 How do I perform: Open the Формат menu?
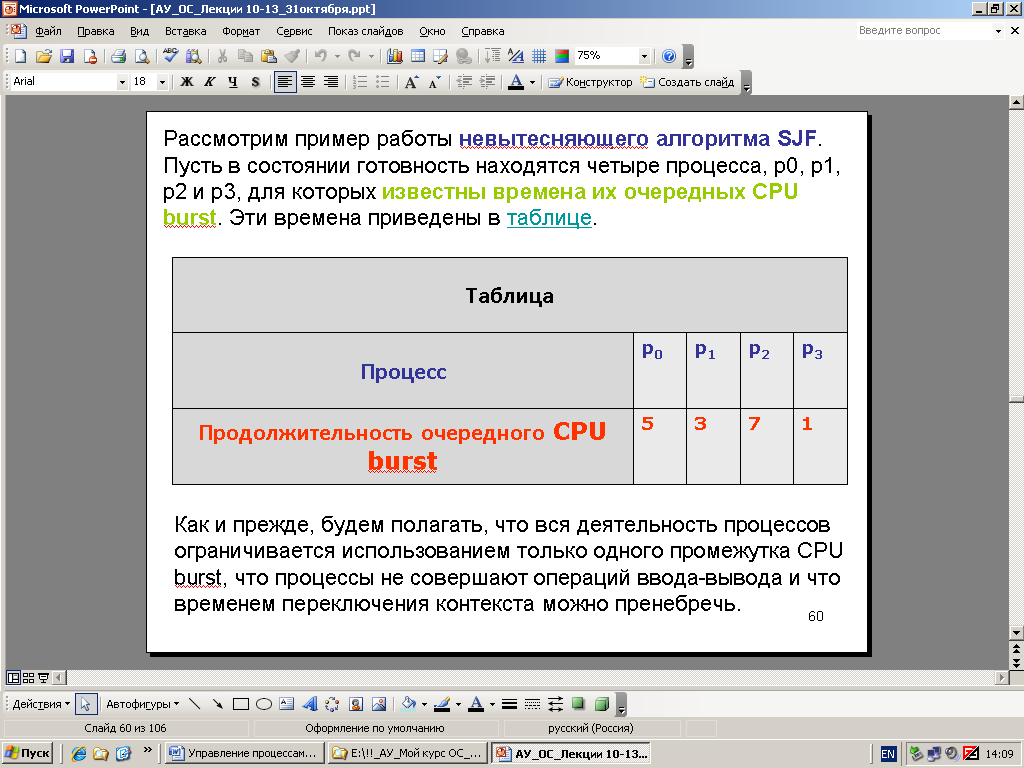[241, 31]
